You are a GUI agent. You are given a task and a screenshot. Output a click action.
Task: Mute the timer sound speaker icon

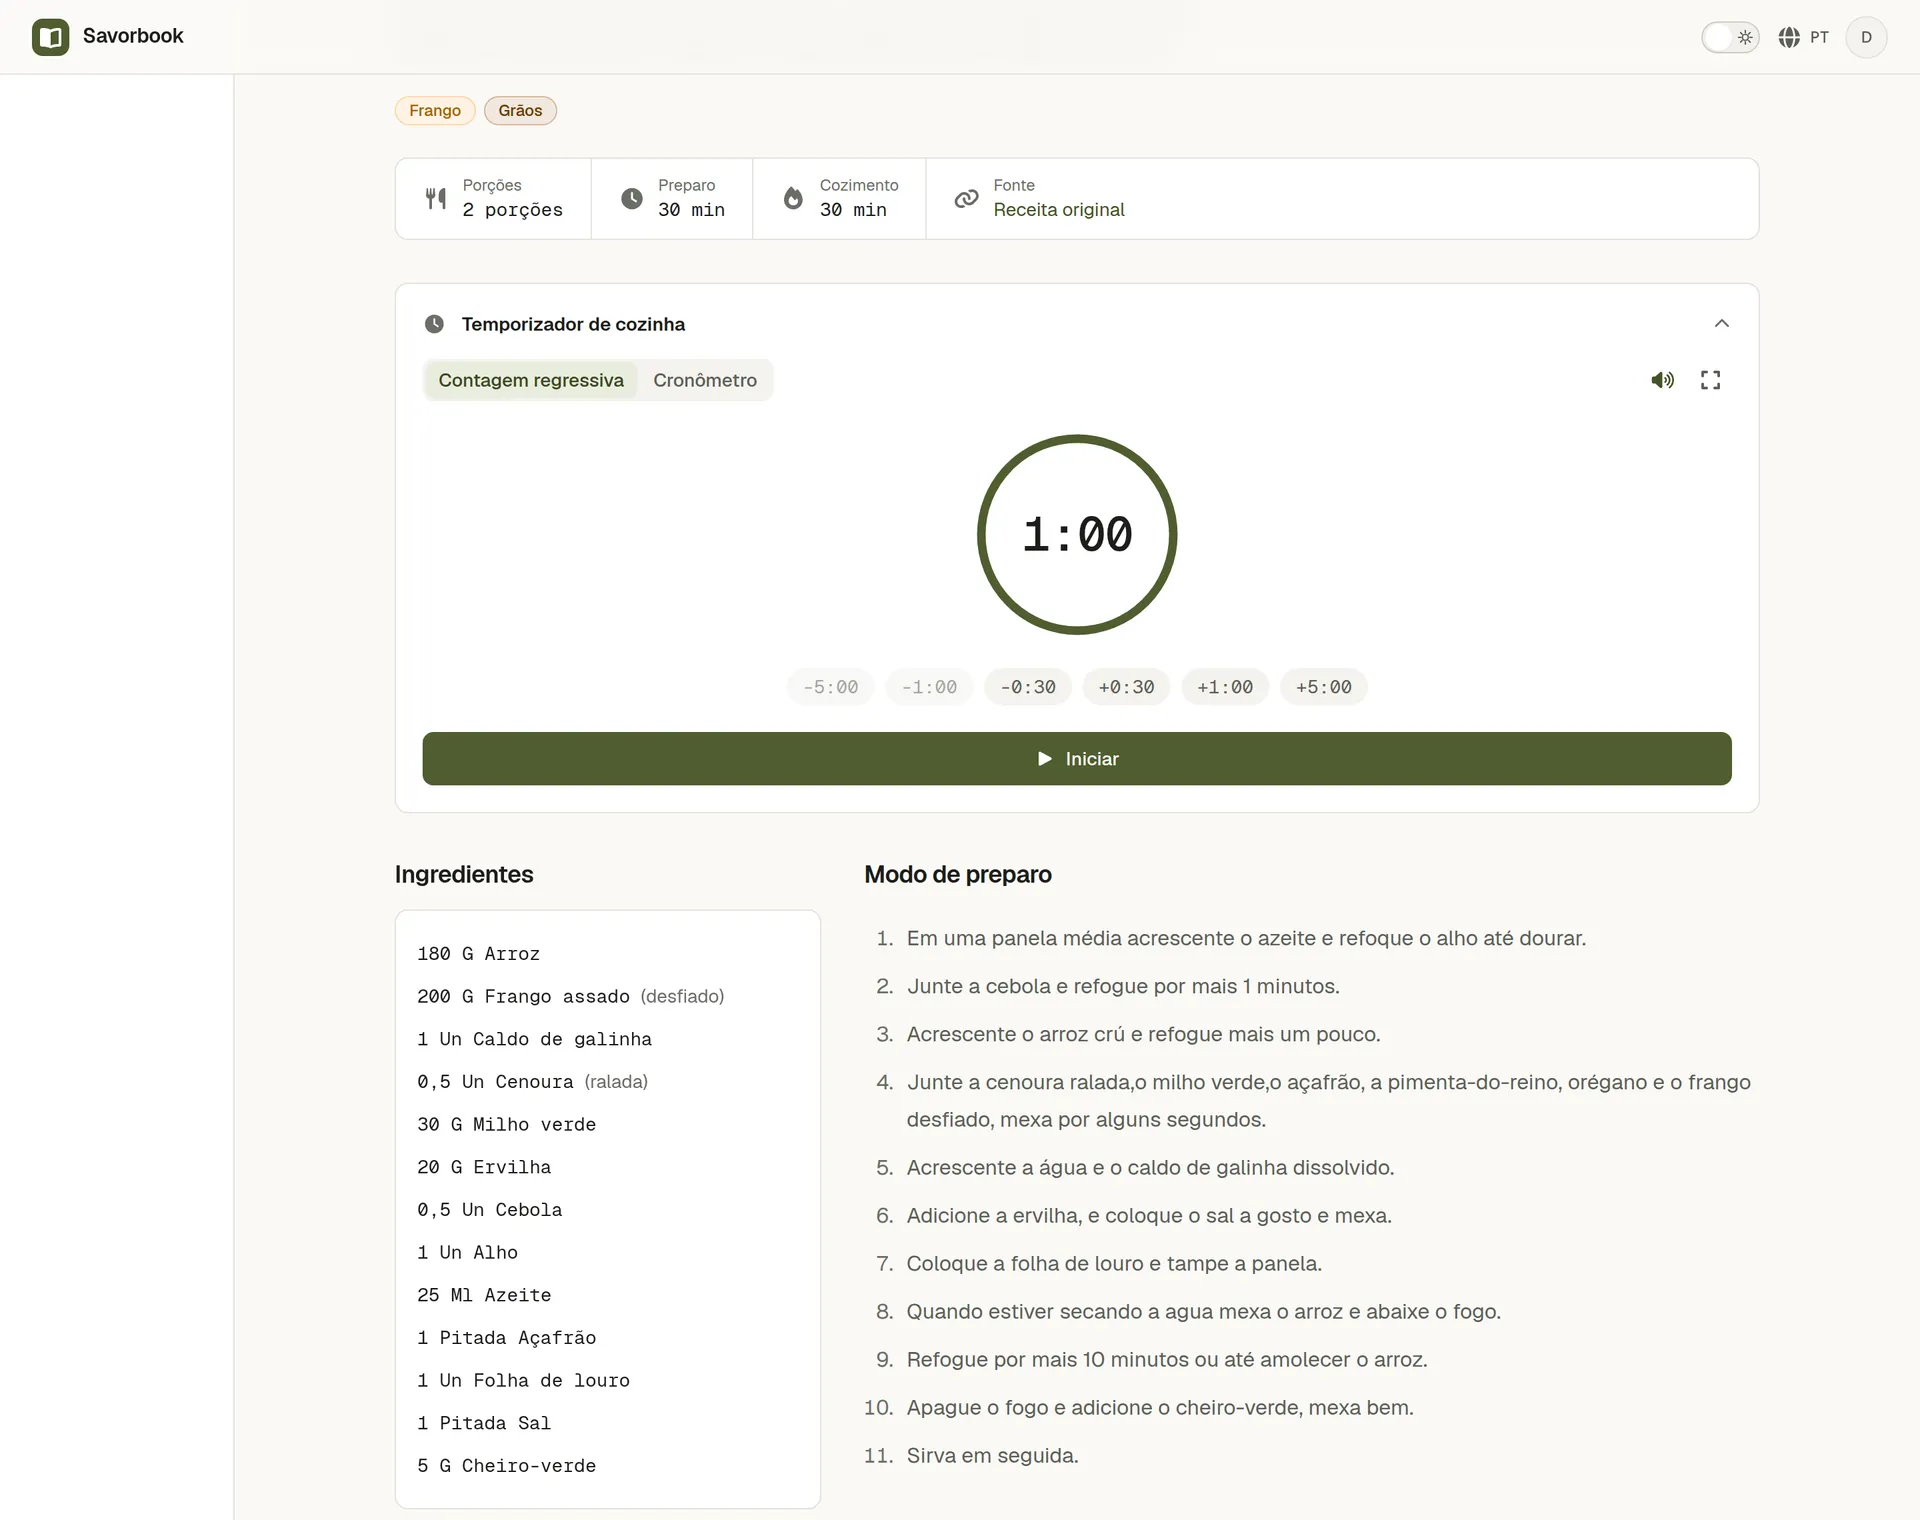pos(1662,380)
